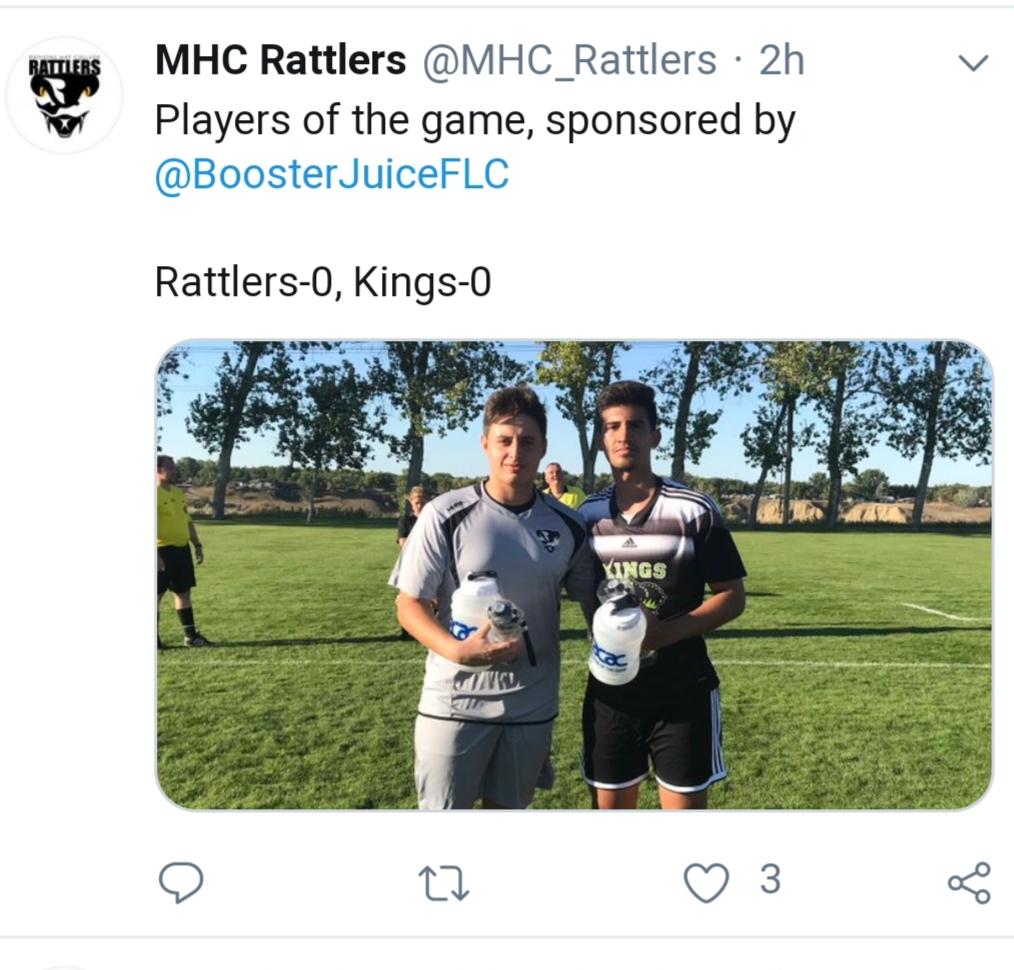Open the MHC Rattlers profile avatar
This screenshot has width=1014, height=970.
point(64,95)
